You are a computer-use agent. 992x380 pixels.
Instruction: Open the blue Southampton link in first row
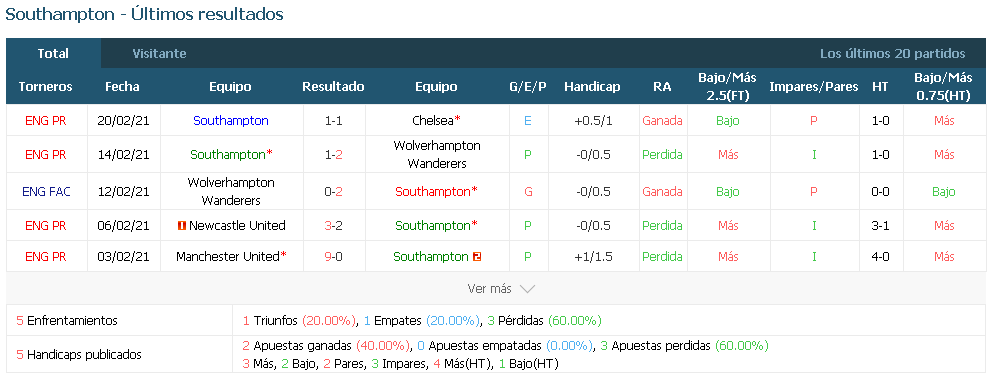click(x=231, y=120)
